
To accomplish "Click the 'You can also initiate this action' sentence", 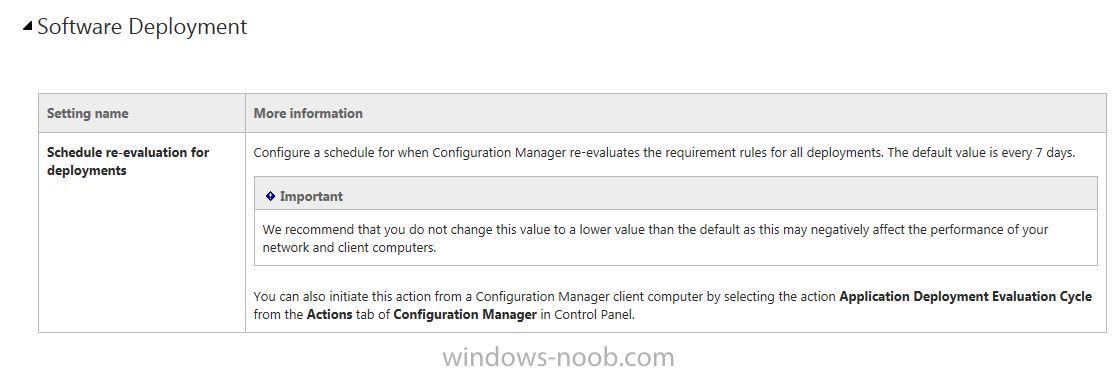I will (672, 305).
